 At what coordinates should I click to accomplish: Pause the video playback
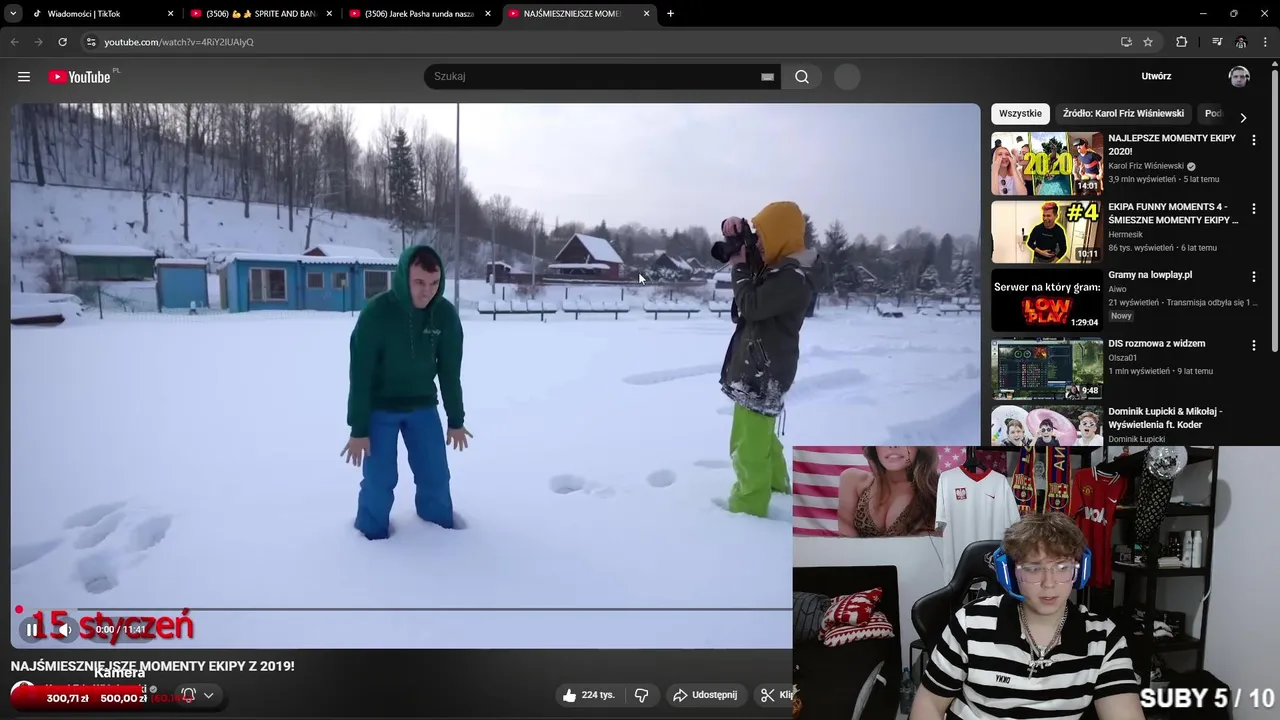(x=32, y=629)
